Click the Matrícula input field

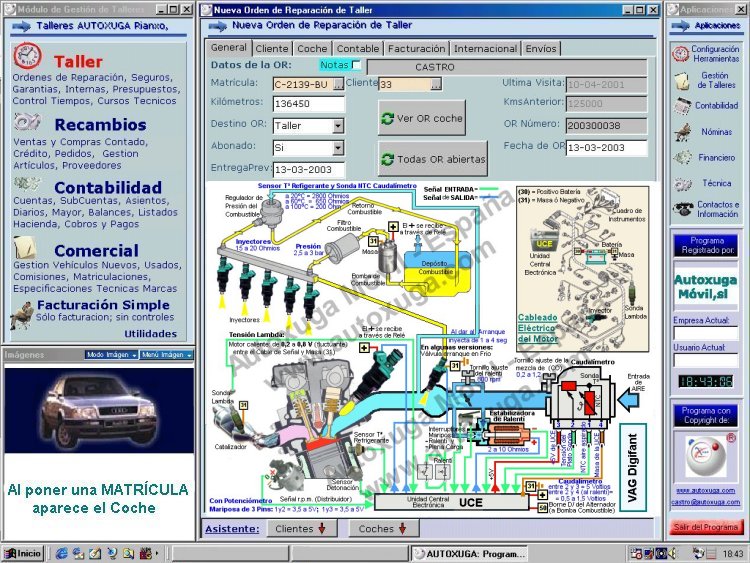coord(303,85)
